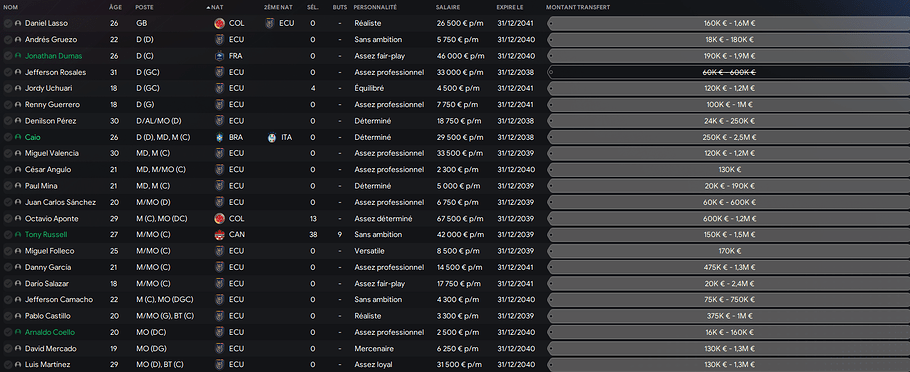Click the person icon beside Andrés Gruezo

point(18,40)
